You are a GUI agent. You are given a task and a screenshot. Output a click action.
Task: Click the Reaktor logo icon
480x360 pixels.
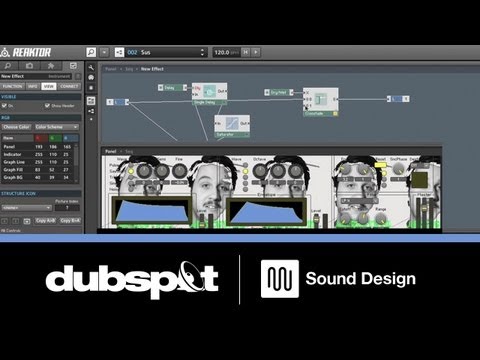(x=5, y=52)
